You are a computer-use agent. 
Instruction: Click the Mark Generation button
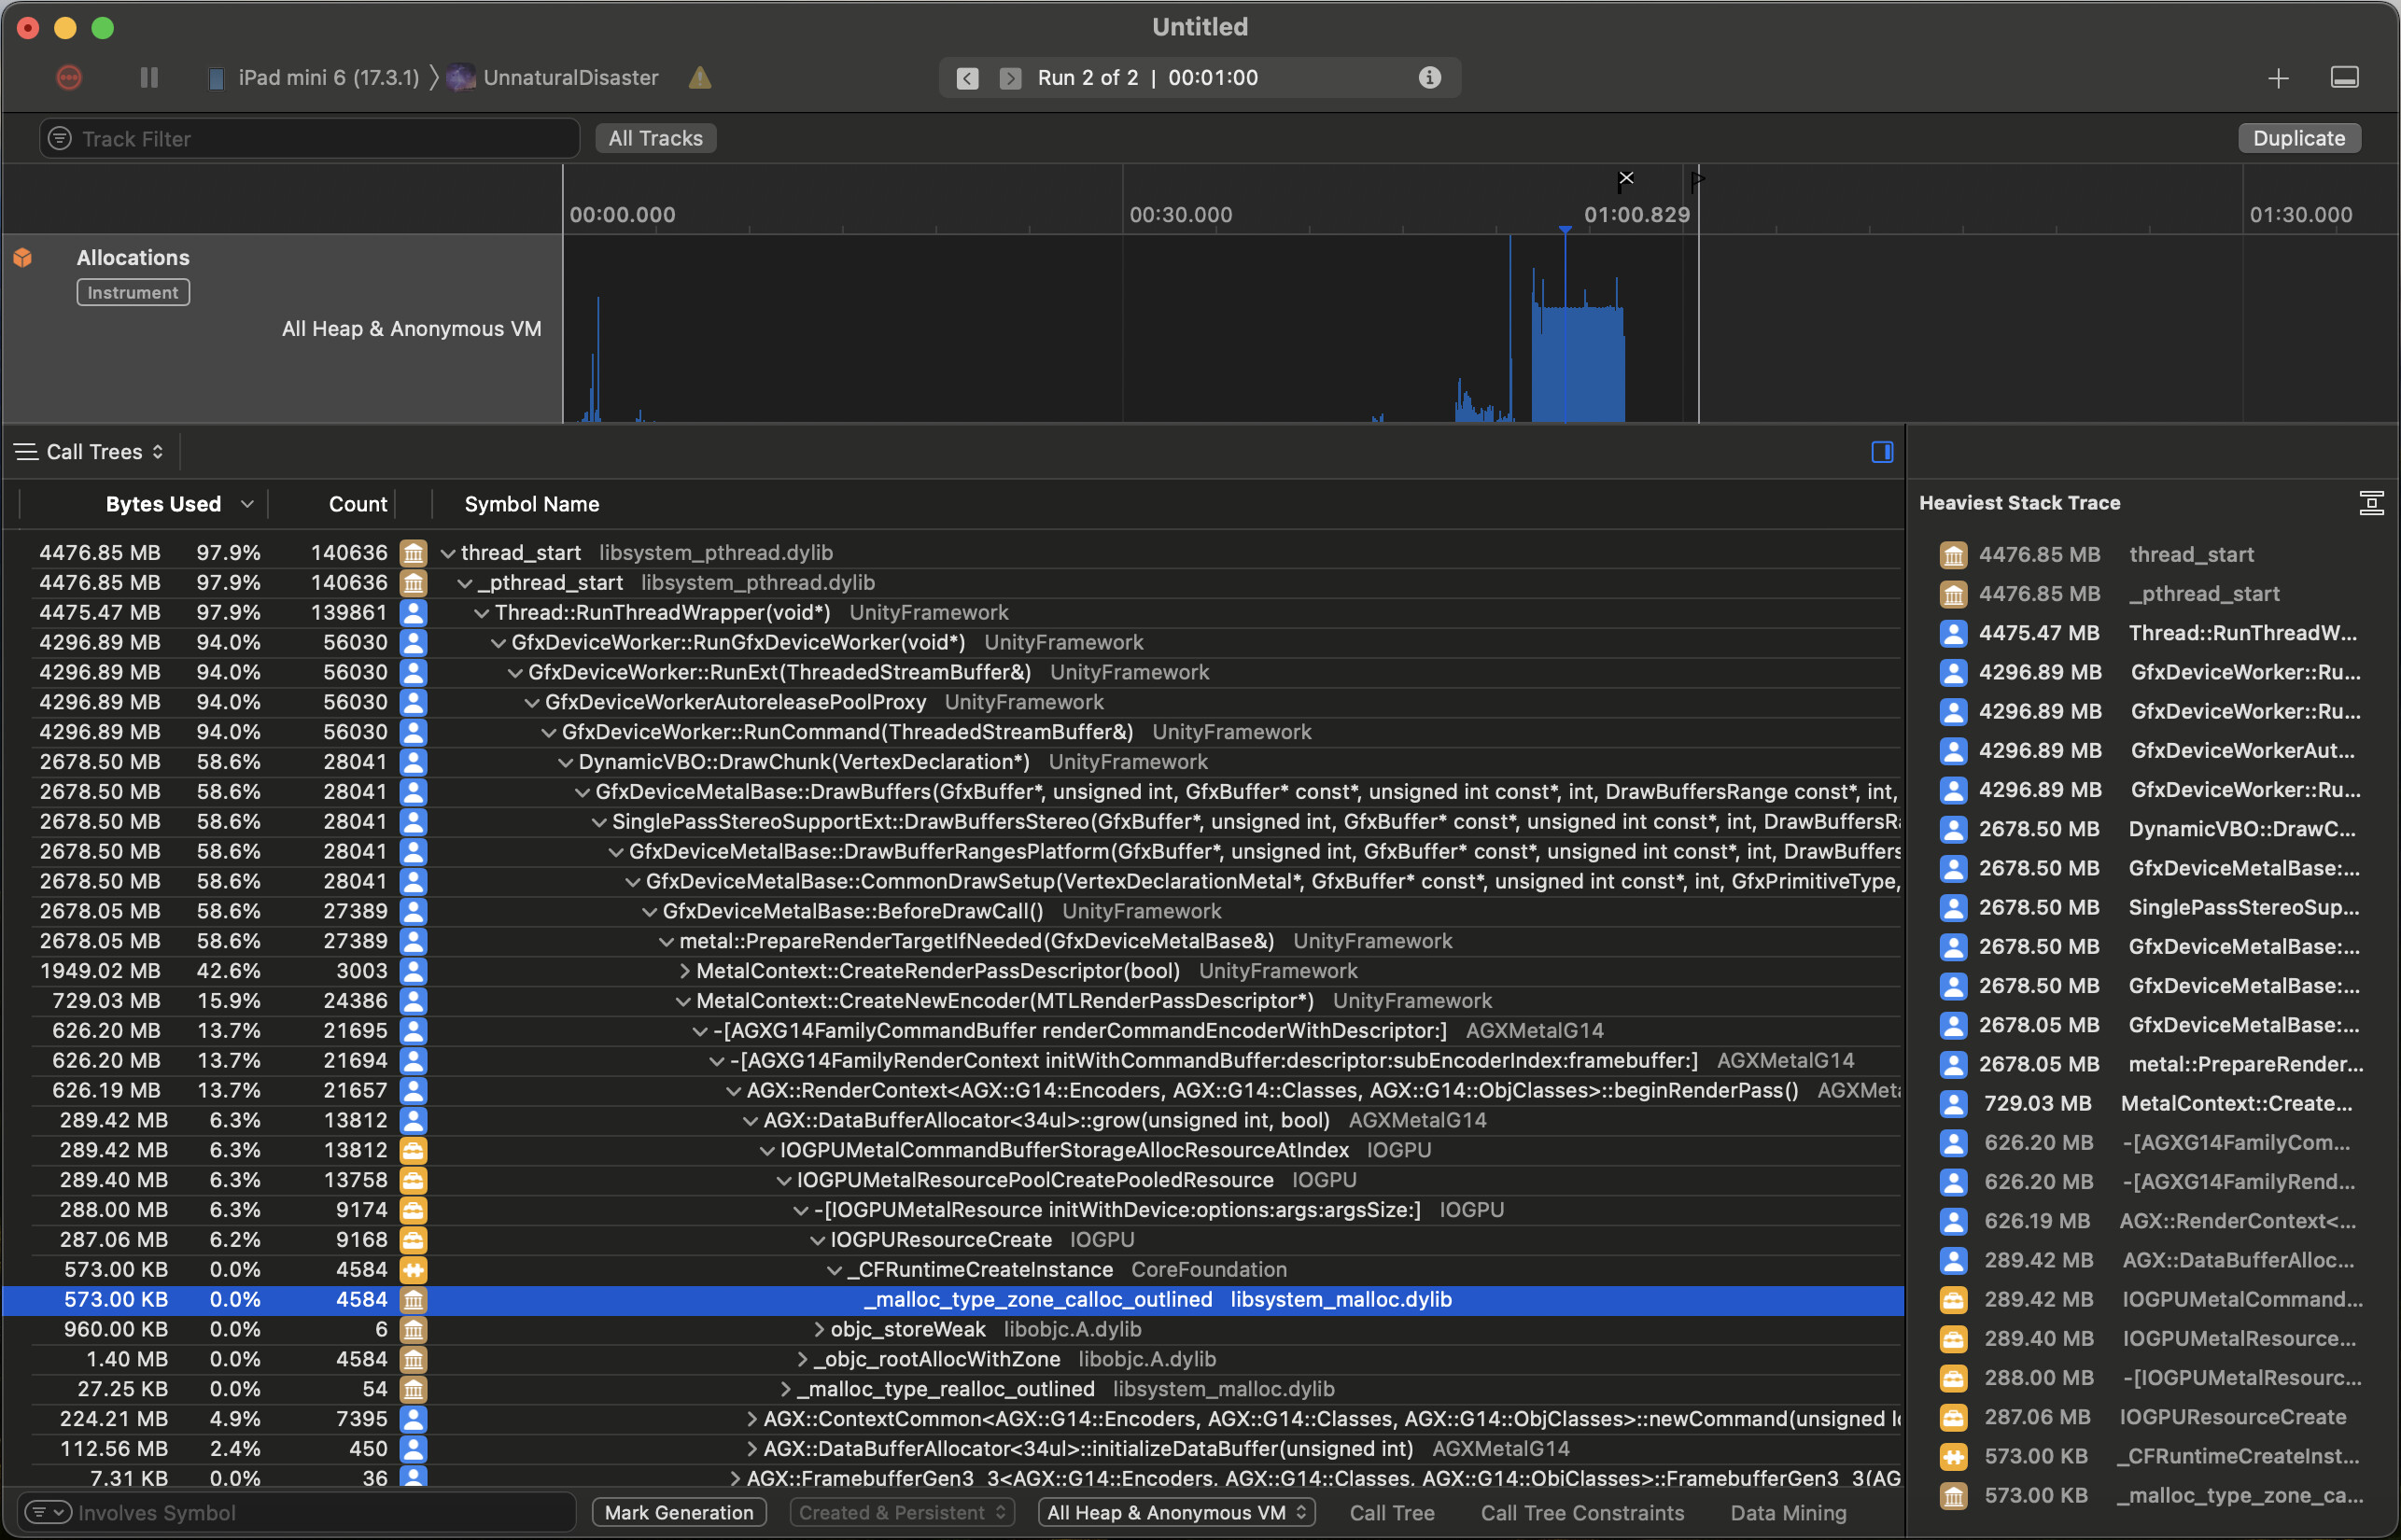[x=678, y=1512]
